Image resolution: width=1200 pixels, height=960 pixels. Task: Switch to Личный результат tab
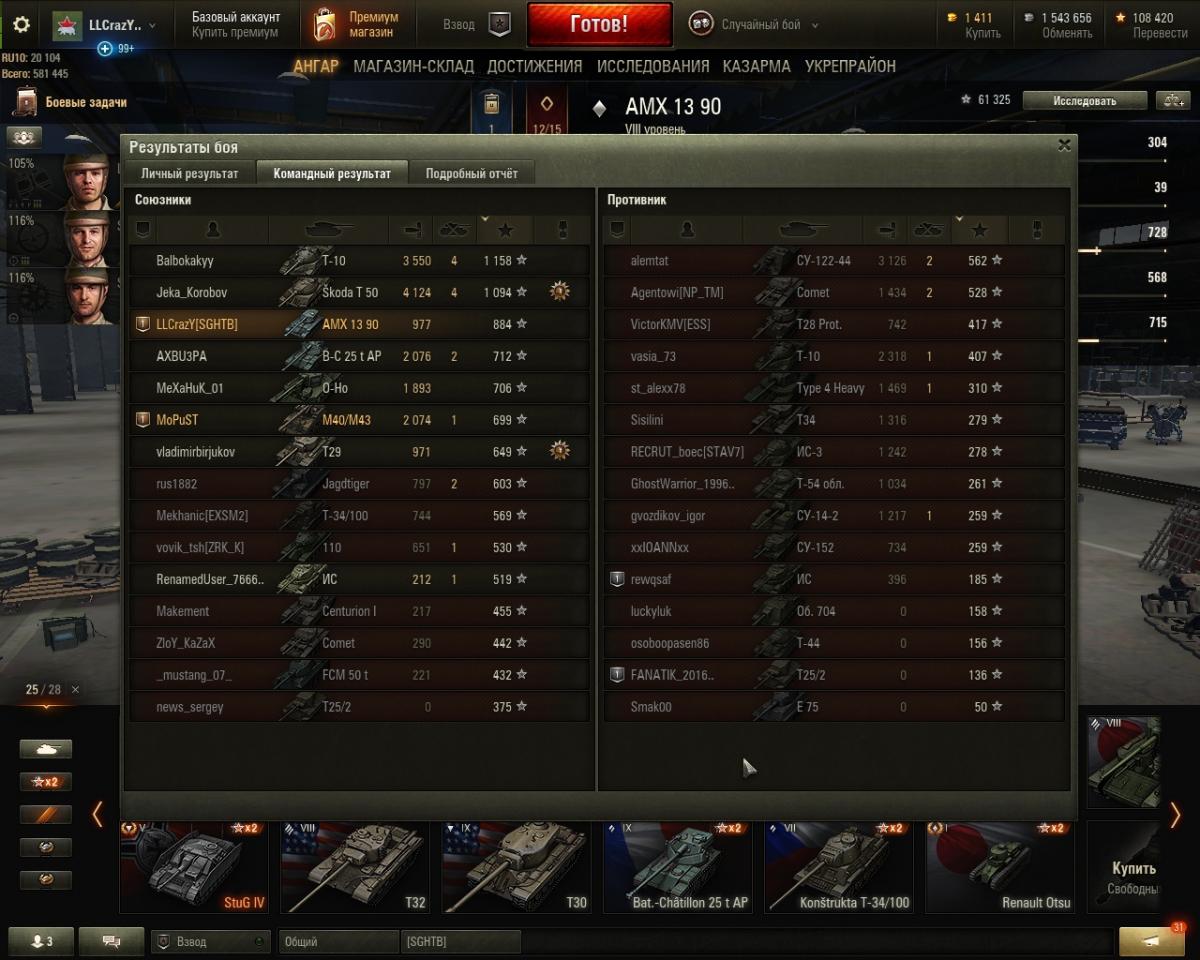pos(190,173)
